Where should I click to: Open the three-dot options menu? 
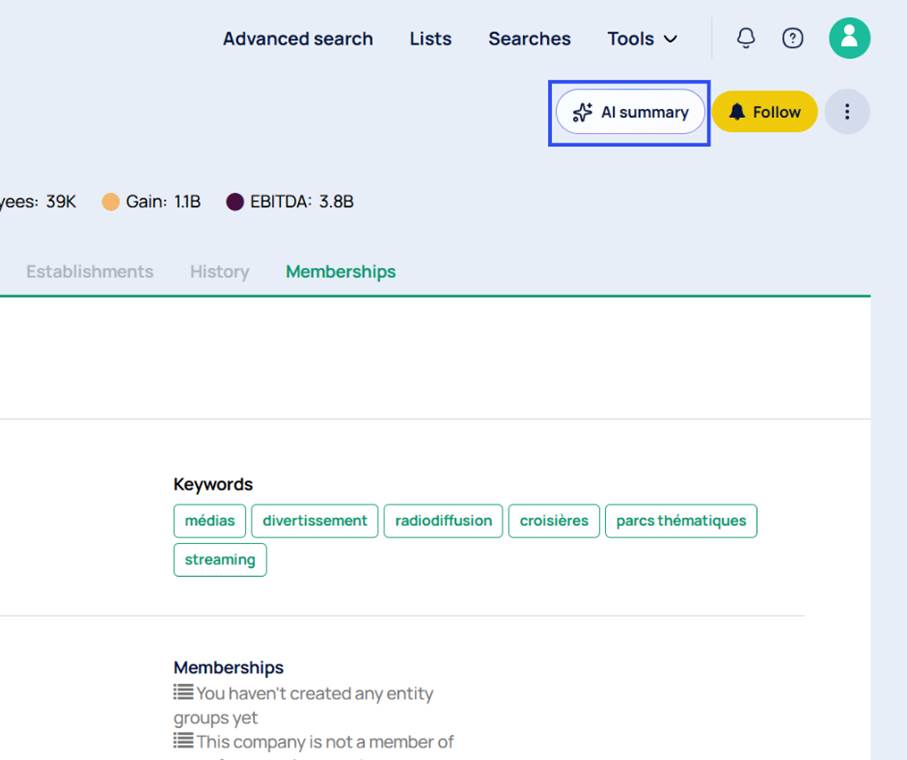click(x=847, y=111)
